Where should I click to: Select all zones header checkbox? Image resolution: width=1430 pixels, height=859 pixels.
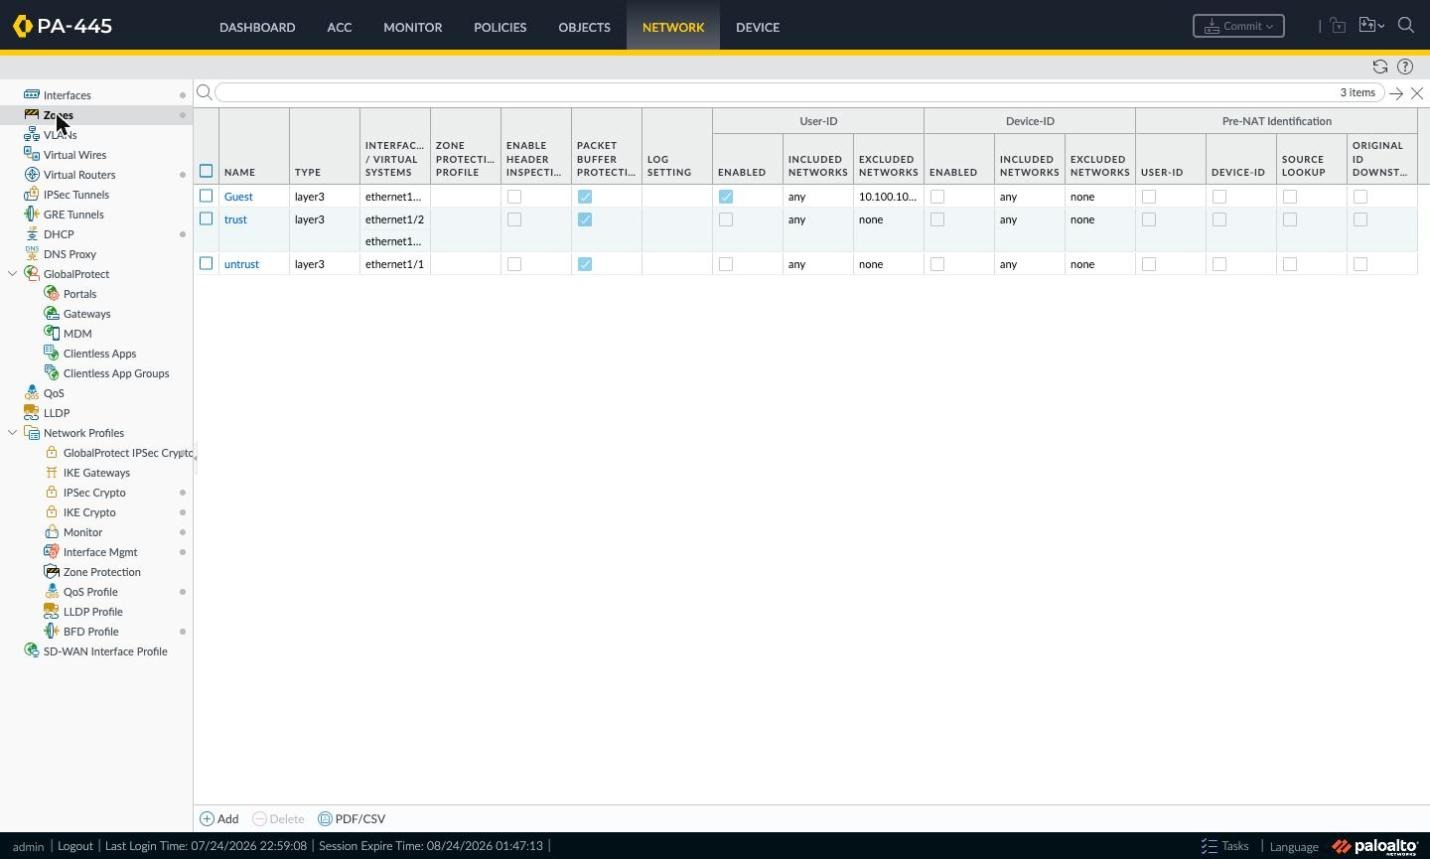(206, 171)
